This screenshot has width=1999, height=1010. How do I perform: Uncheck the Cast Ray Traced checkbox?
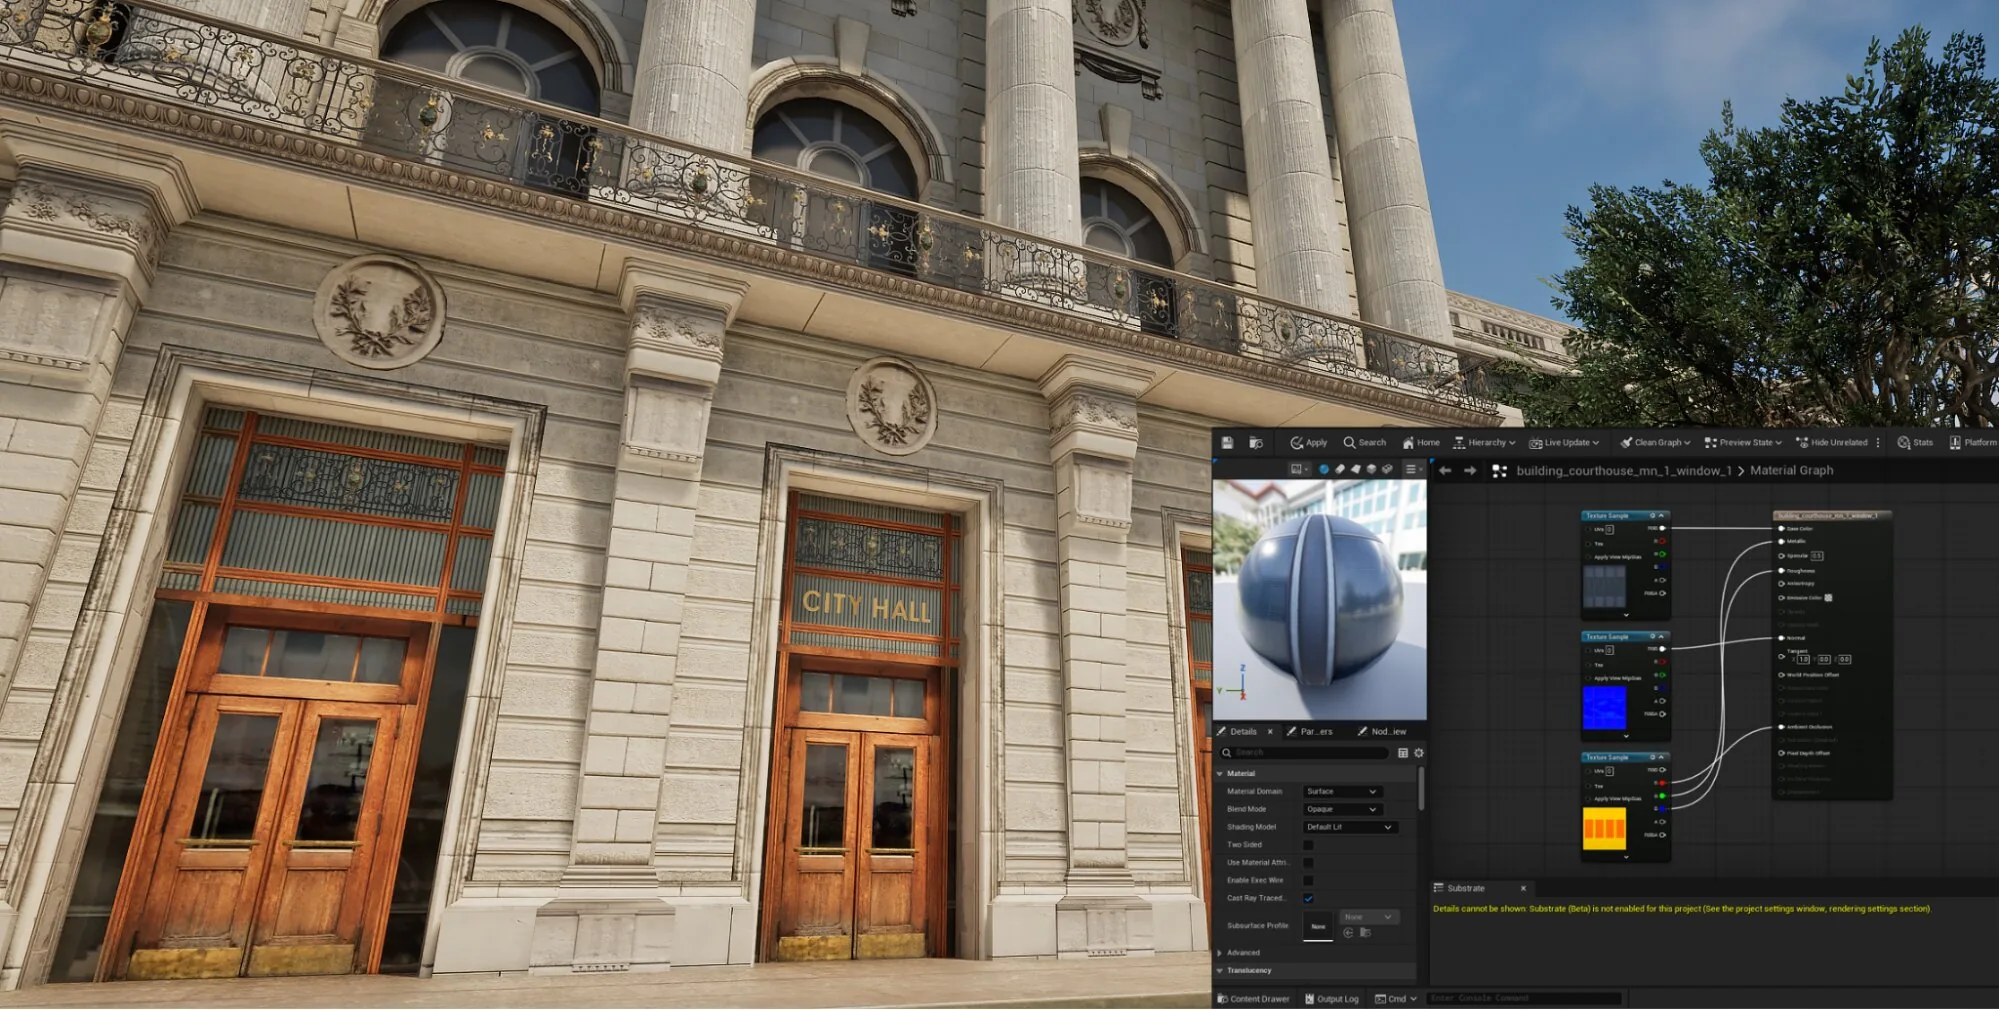coord(1308,898)
